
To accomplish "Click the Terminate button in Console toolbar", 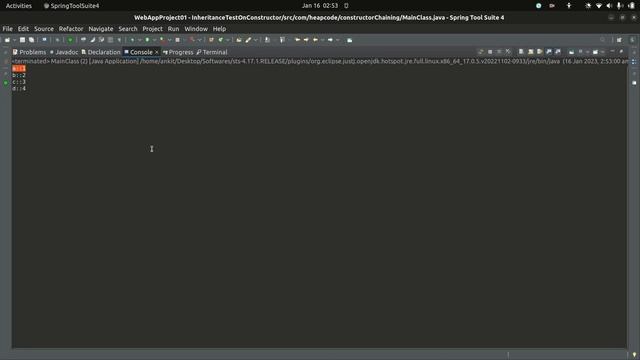I will (x=490, y=52).
